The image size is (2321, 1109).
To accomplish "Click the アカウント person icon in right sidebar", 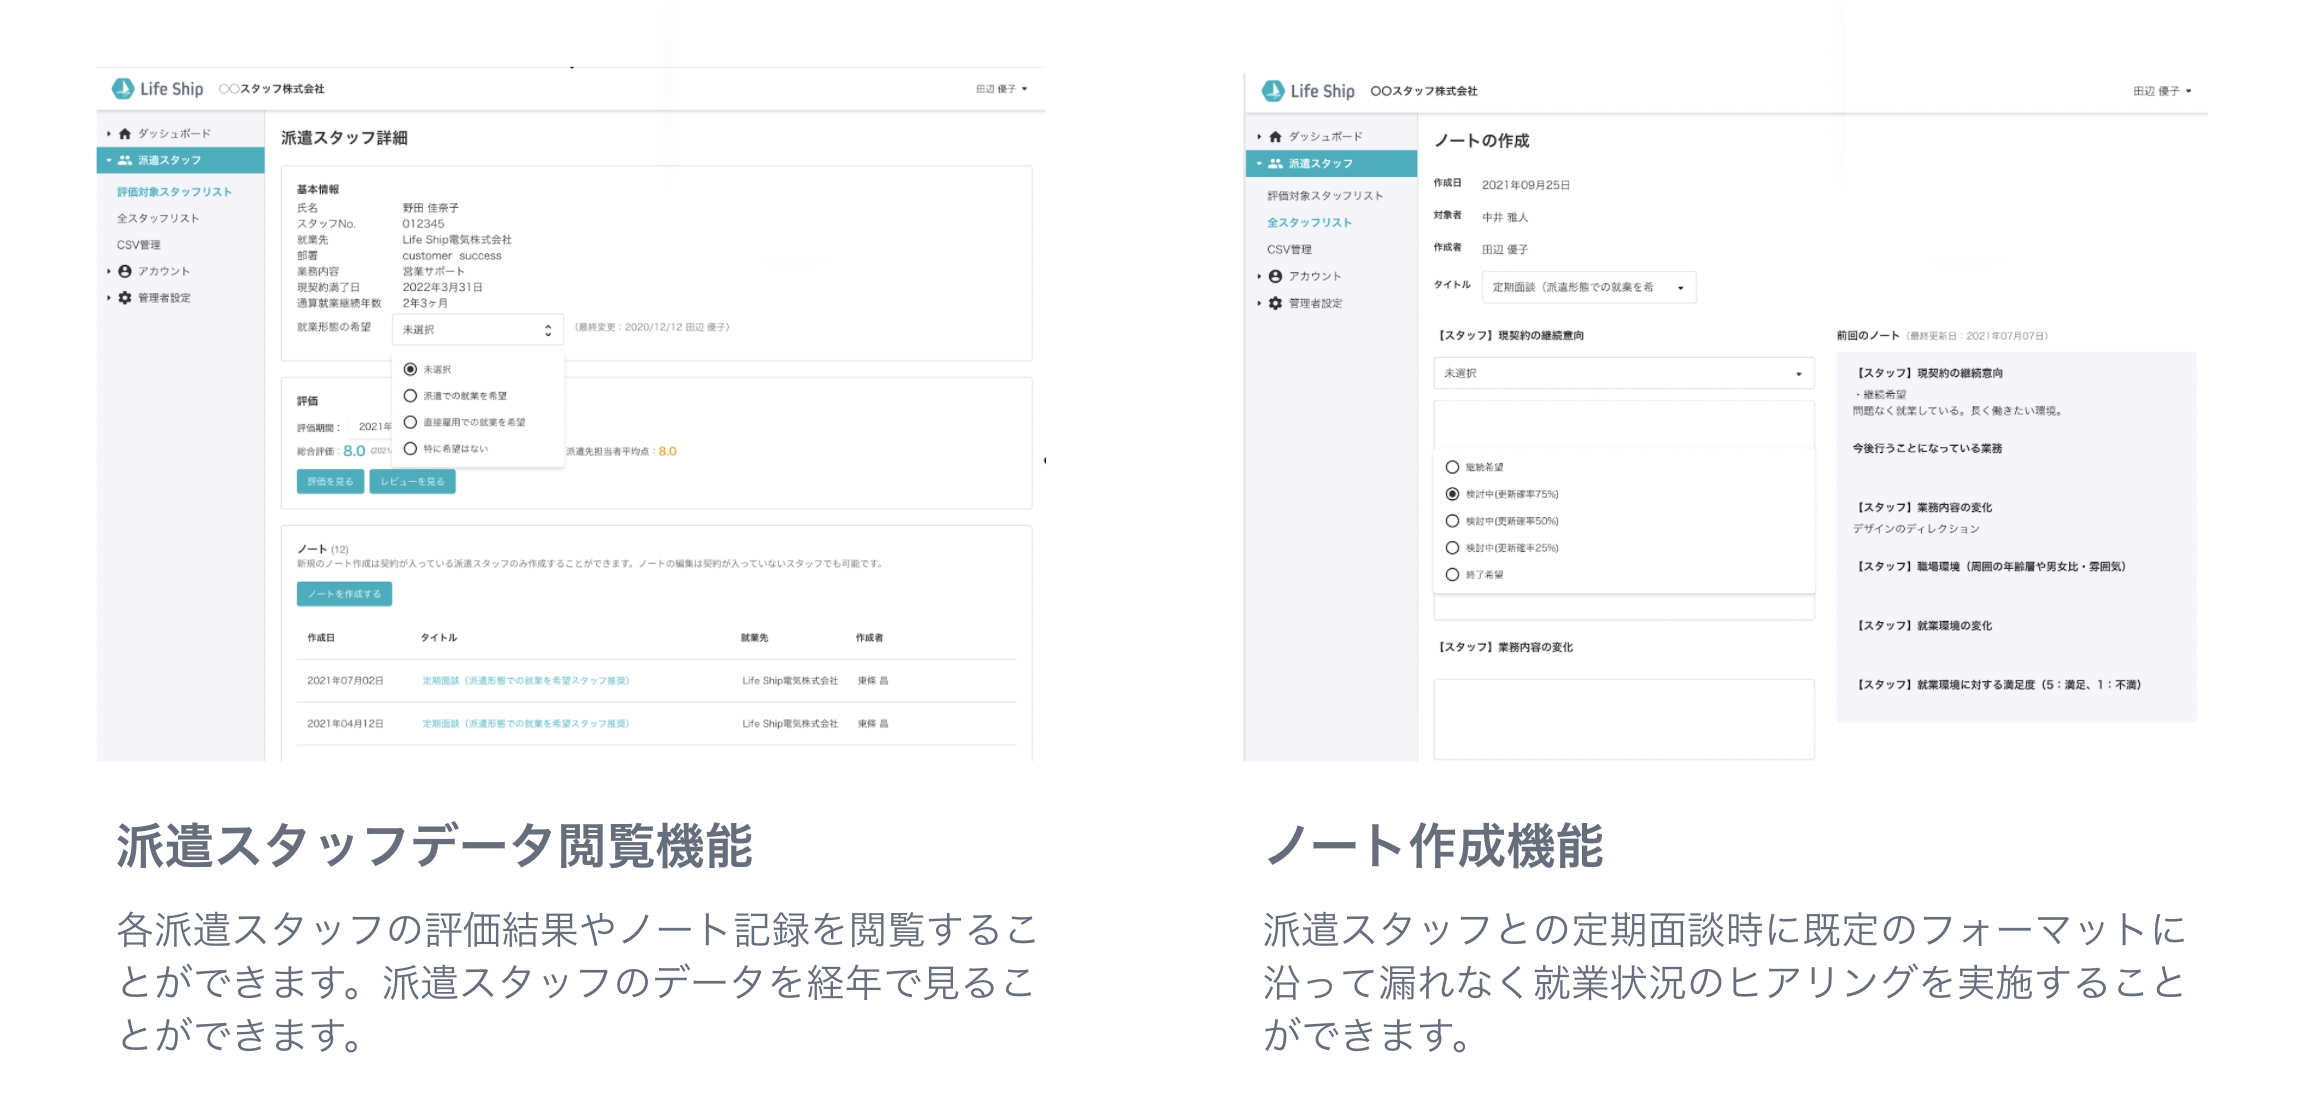I will point(1275,276).
